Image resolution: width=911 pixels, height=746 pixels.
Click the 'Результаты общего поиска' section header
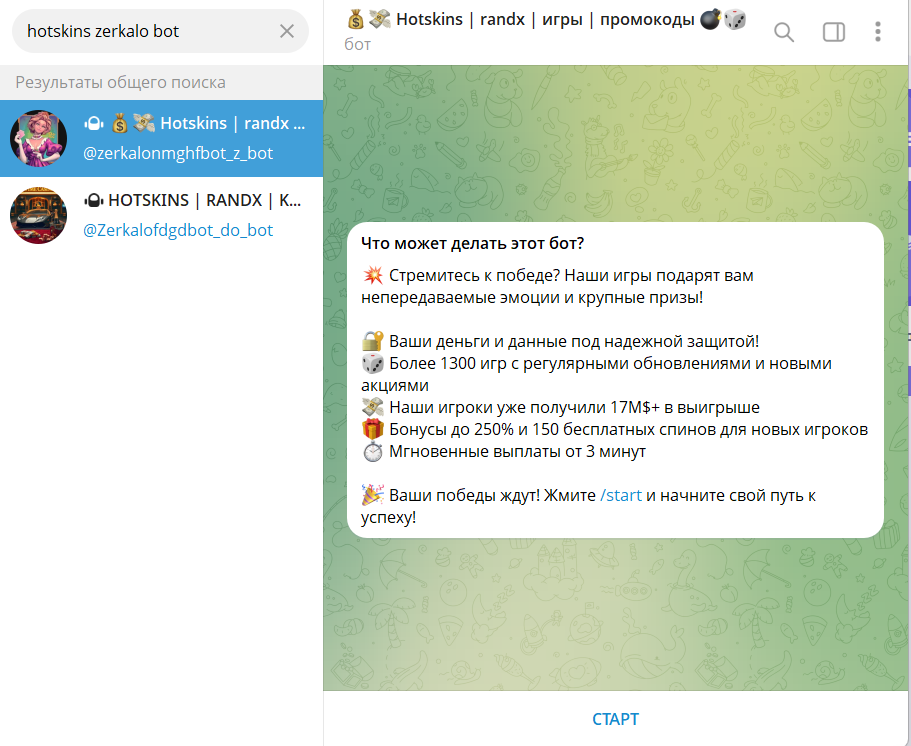click(120, 82)
